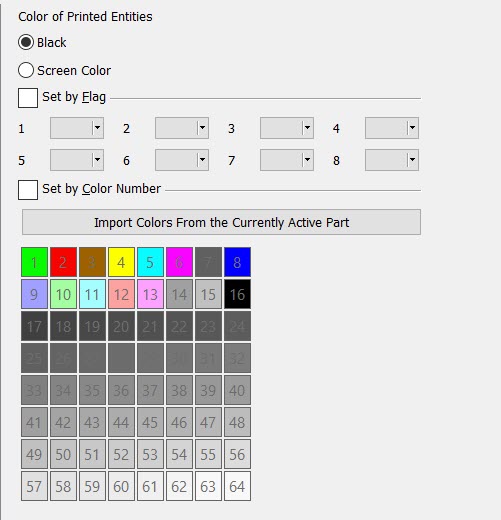Pick blue color swatch 8

[237, 262]
